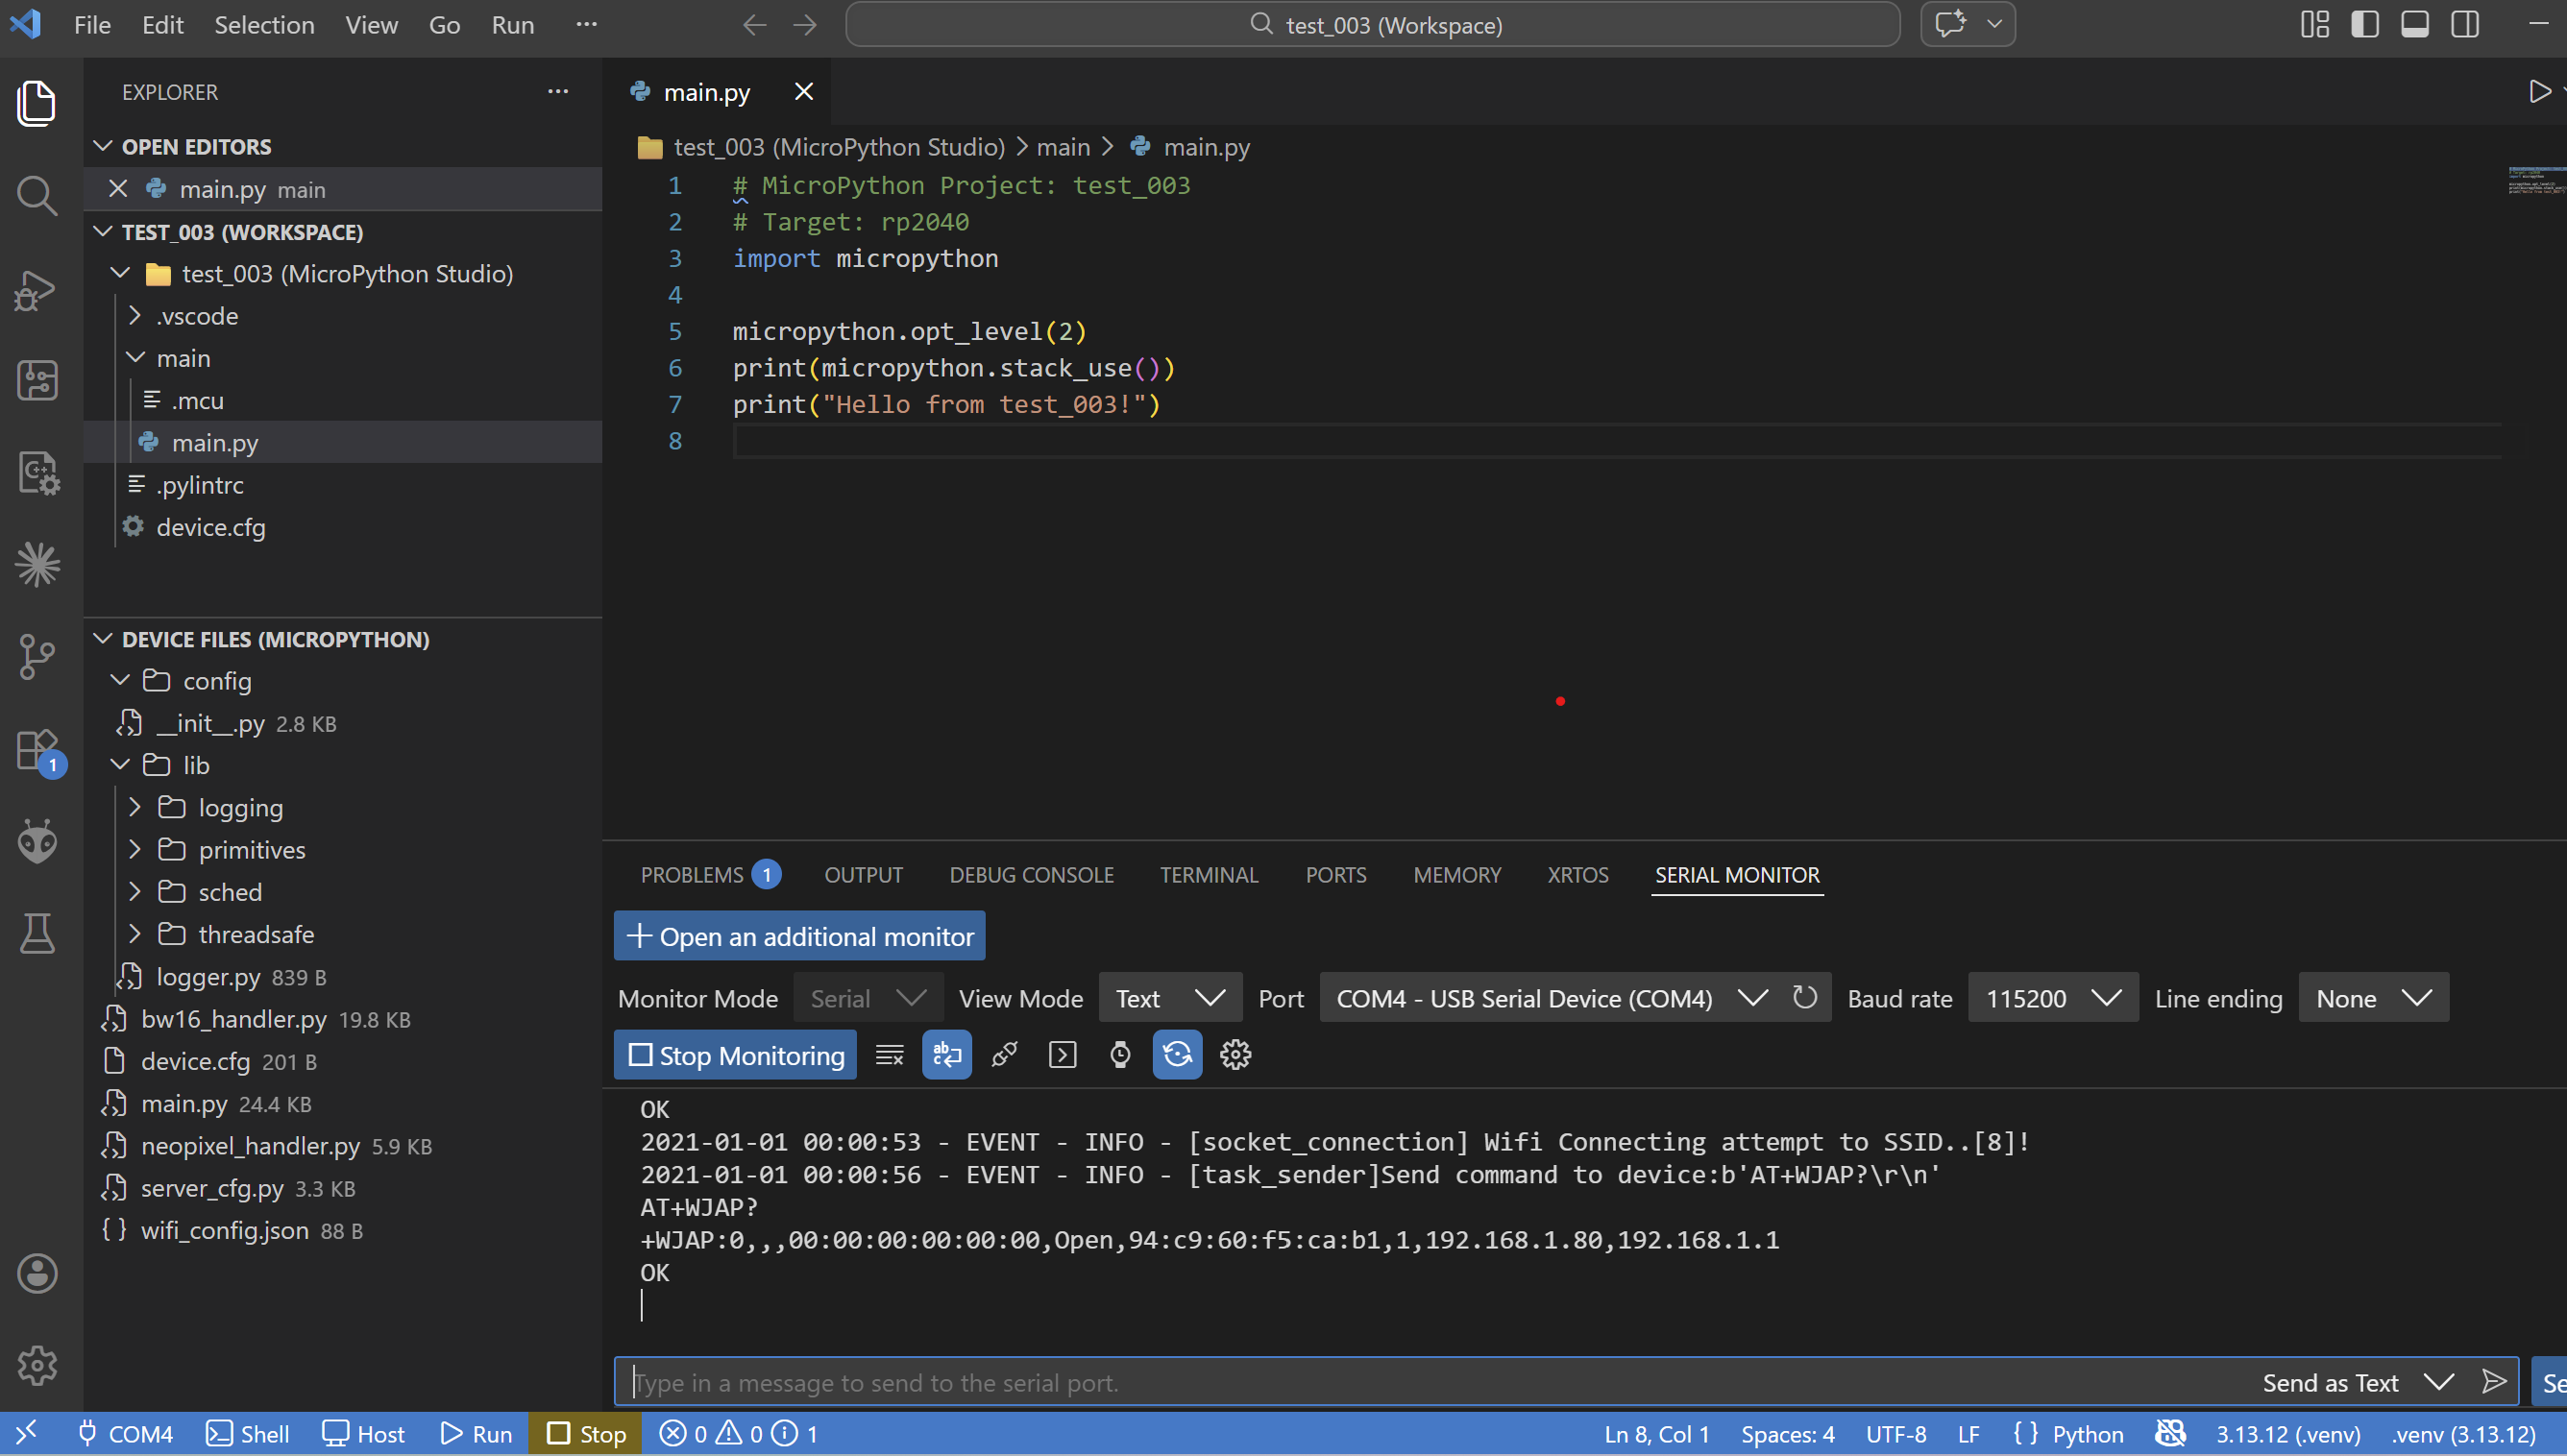This screenshot has width=2567, height=1456.
Task: Open the Port COM4 dropdown
Action: (1552, 998)
